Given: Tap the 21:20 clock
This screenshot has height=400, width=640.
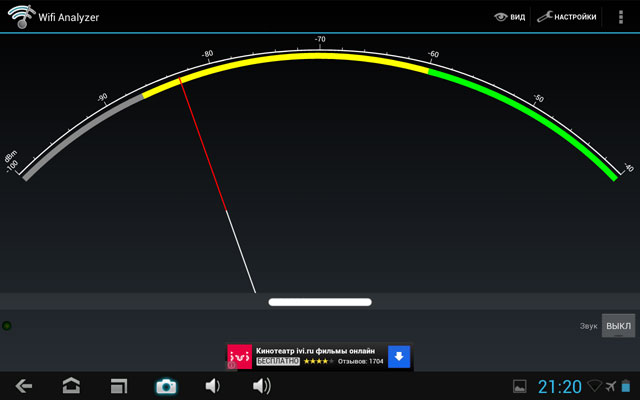Looking at the screenshot, I should pos(560,386).
